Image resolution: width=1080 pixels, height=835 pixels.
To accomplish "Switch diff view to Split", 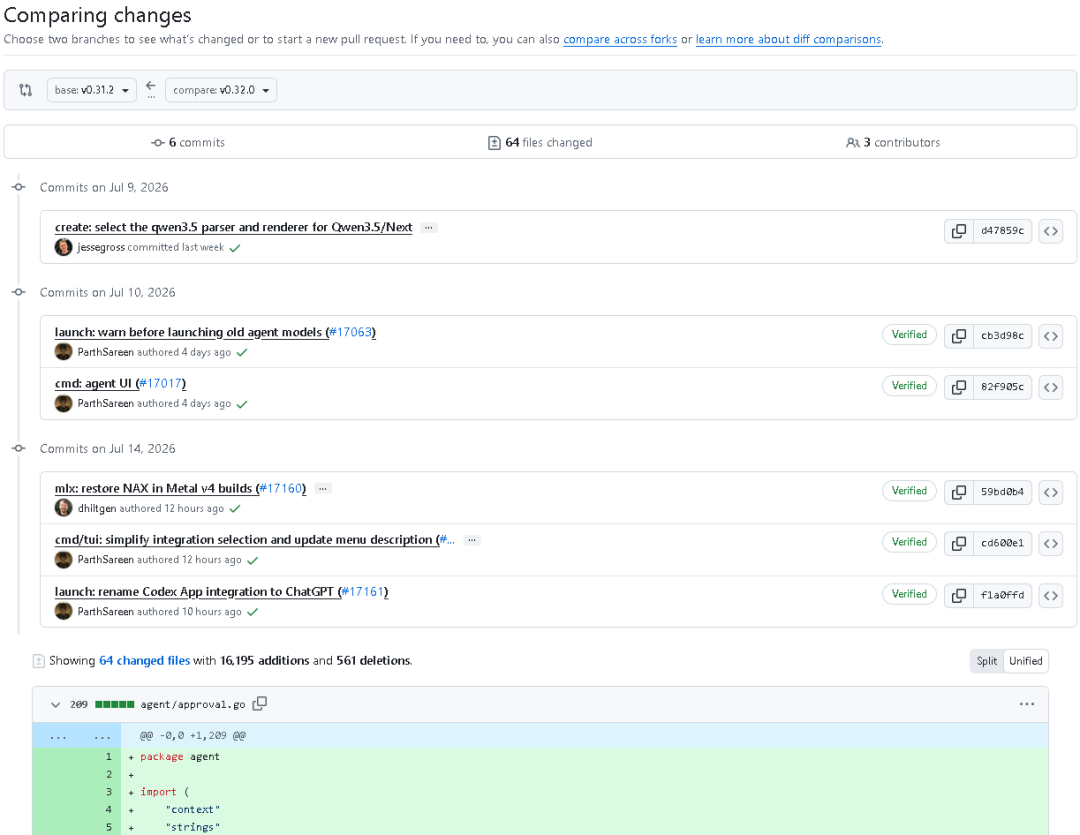I will point(986,661).
